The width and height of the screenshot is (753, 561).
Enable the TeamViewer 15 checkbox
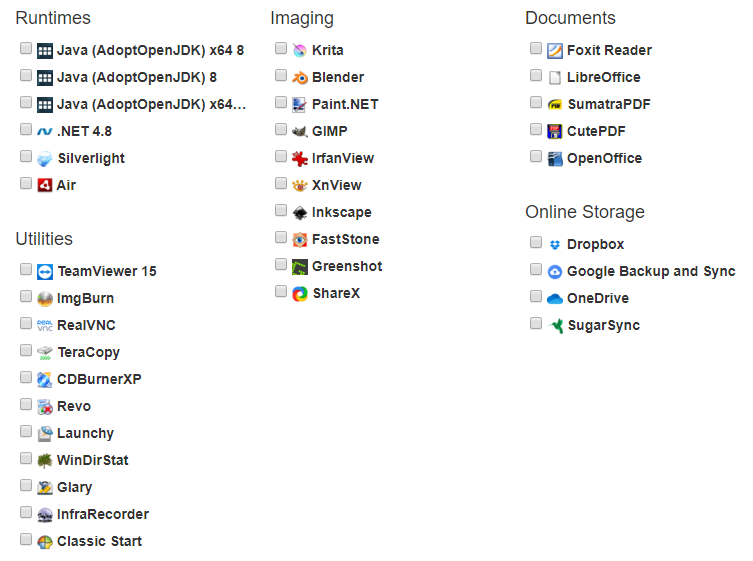coord(26,269)
